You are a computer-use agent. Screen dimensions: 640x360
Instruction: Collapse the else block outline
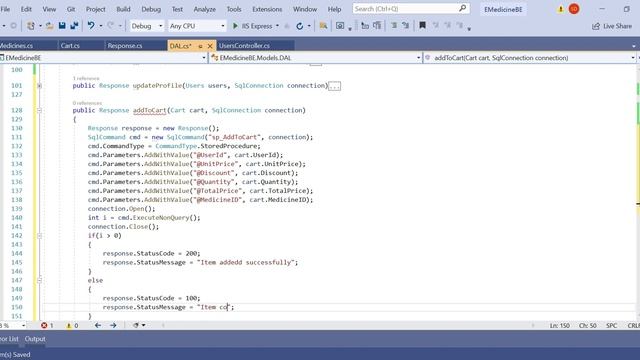coord(40,280)
